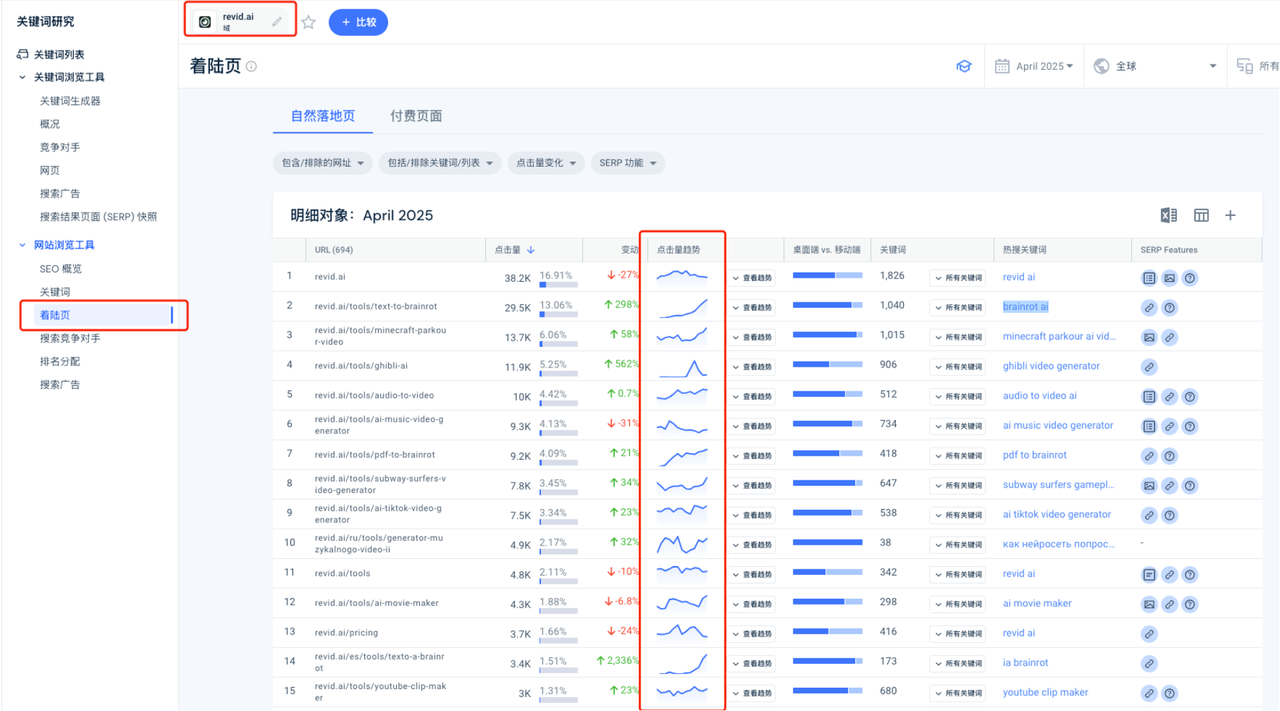Click question-mark SERP icon in text-to-brainrot row
This screenshot has width=1280, height=711.
click(x=1169, y=308)
